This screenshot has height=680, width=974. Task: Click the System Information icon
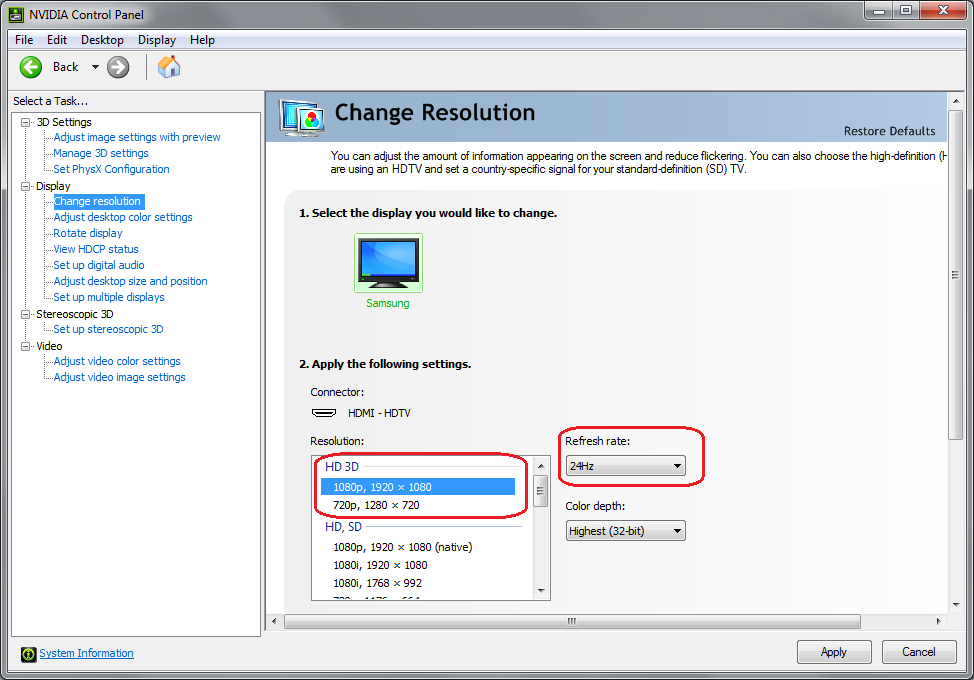pos(28,654)
